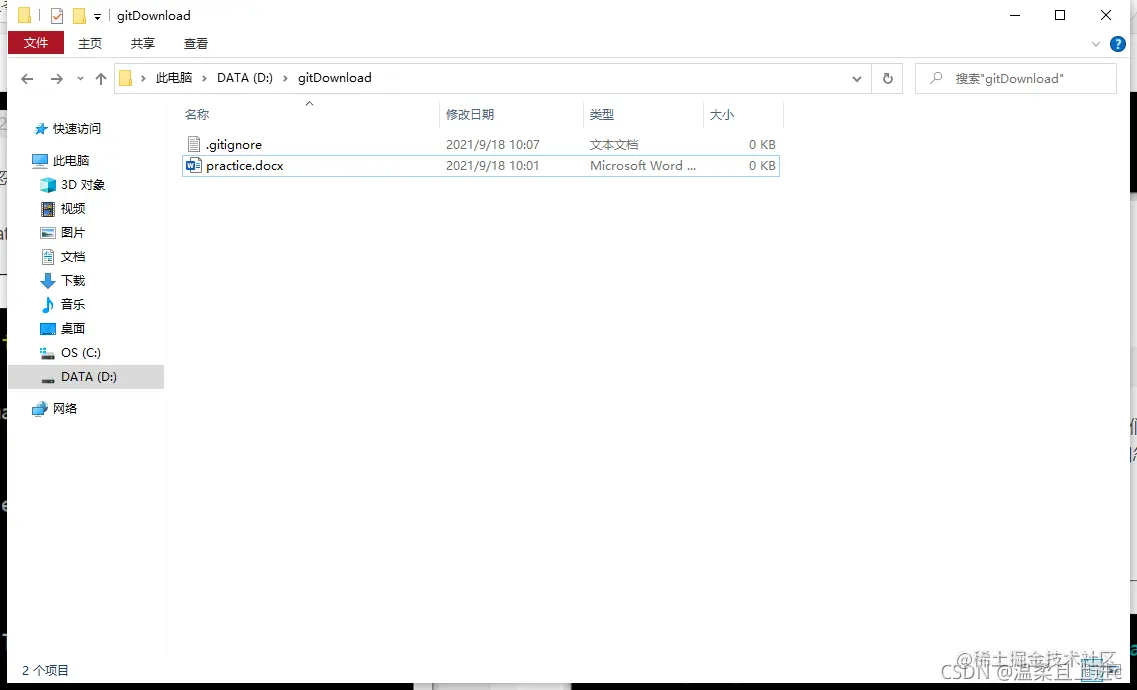The width and height of the screenshot is (1137, 690).
Task: Switch to the 主页 ribbon tab
Action: point(90,43)
